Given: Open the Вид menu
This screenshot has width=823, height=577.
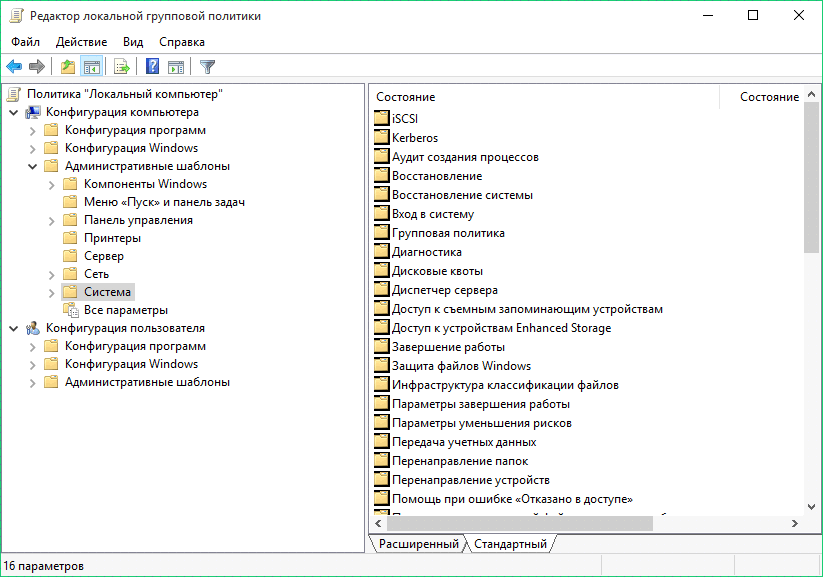Looking at the screenshot, I should [x=133, y=42].
